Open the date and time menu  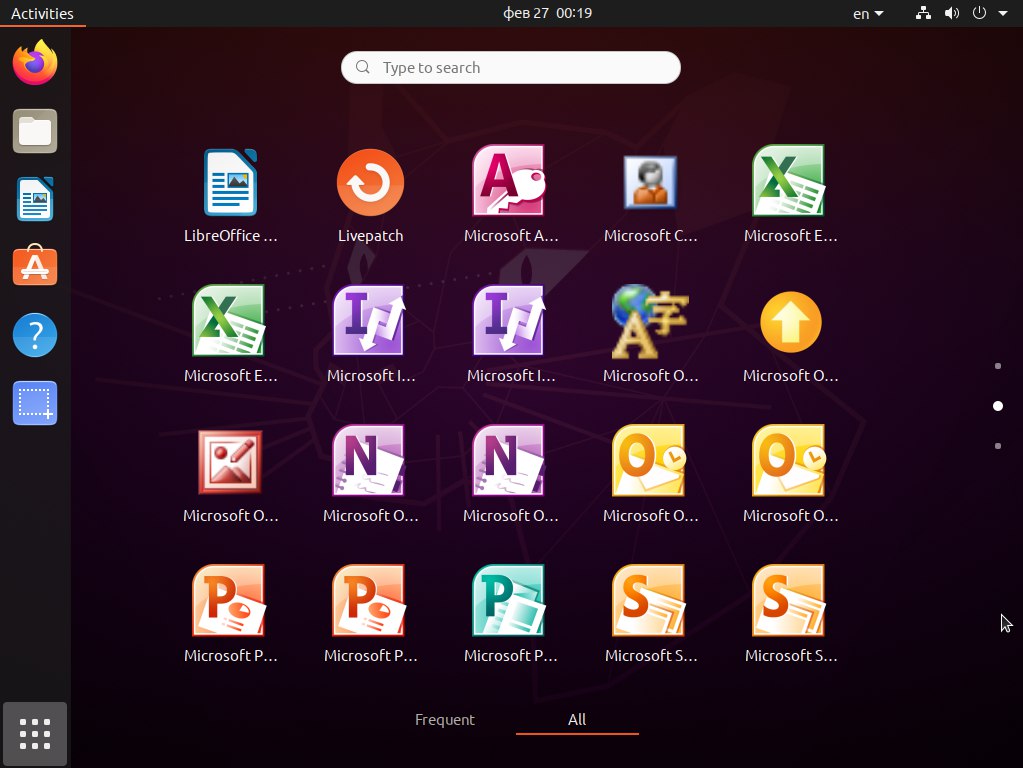point(547,13)
